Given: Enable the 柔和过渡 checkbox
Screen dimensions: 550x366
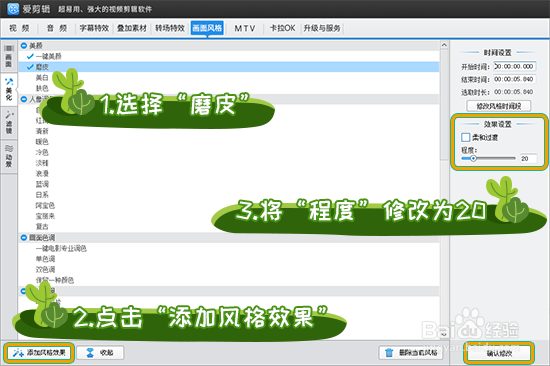Looking at the screenshot, I should pyautogui.click(x=465, y=137).
